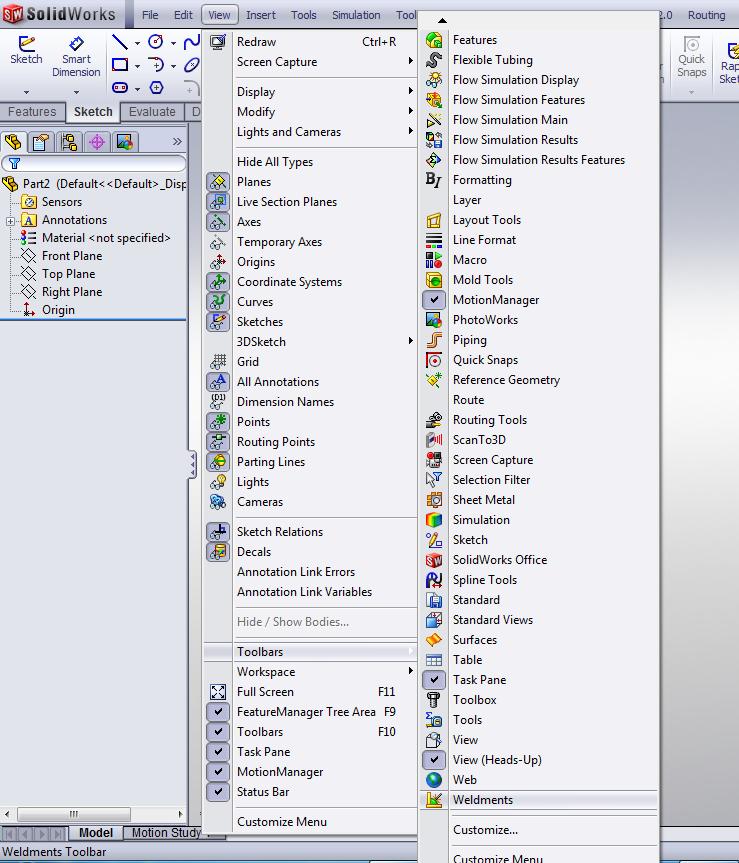Click the Motion Study tab
The image size is (739, 863).
[x=166, y=833]
